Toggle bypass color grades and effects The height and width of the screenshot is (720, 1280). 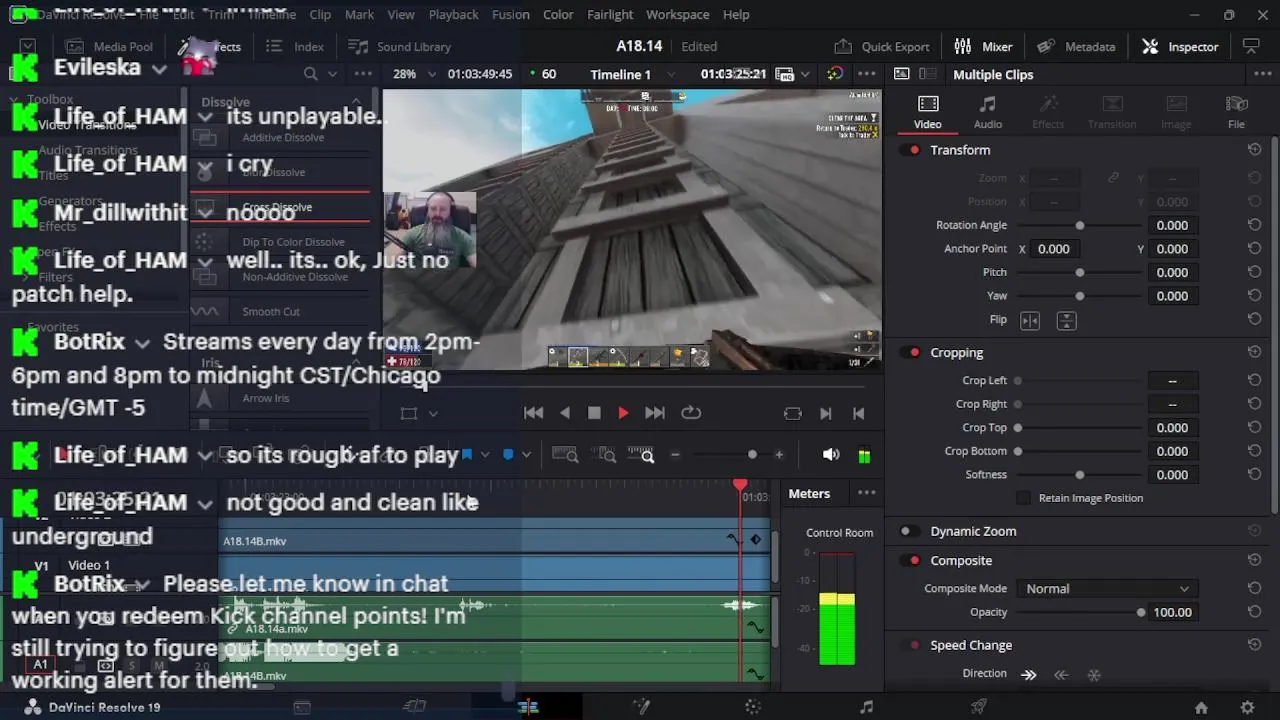pyautogui.click(x=835, y=74)
